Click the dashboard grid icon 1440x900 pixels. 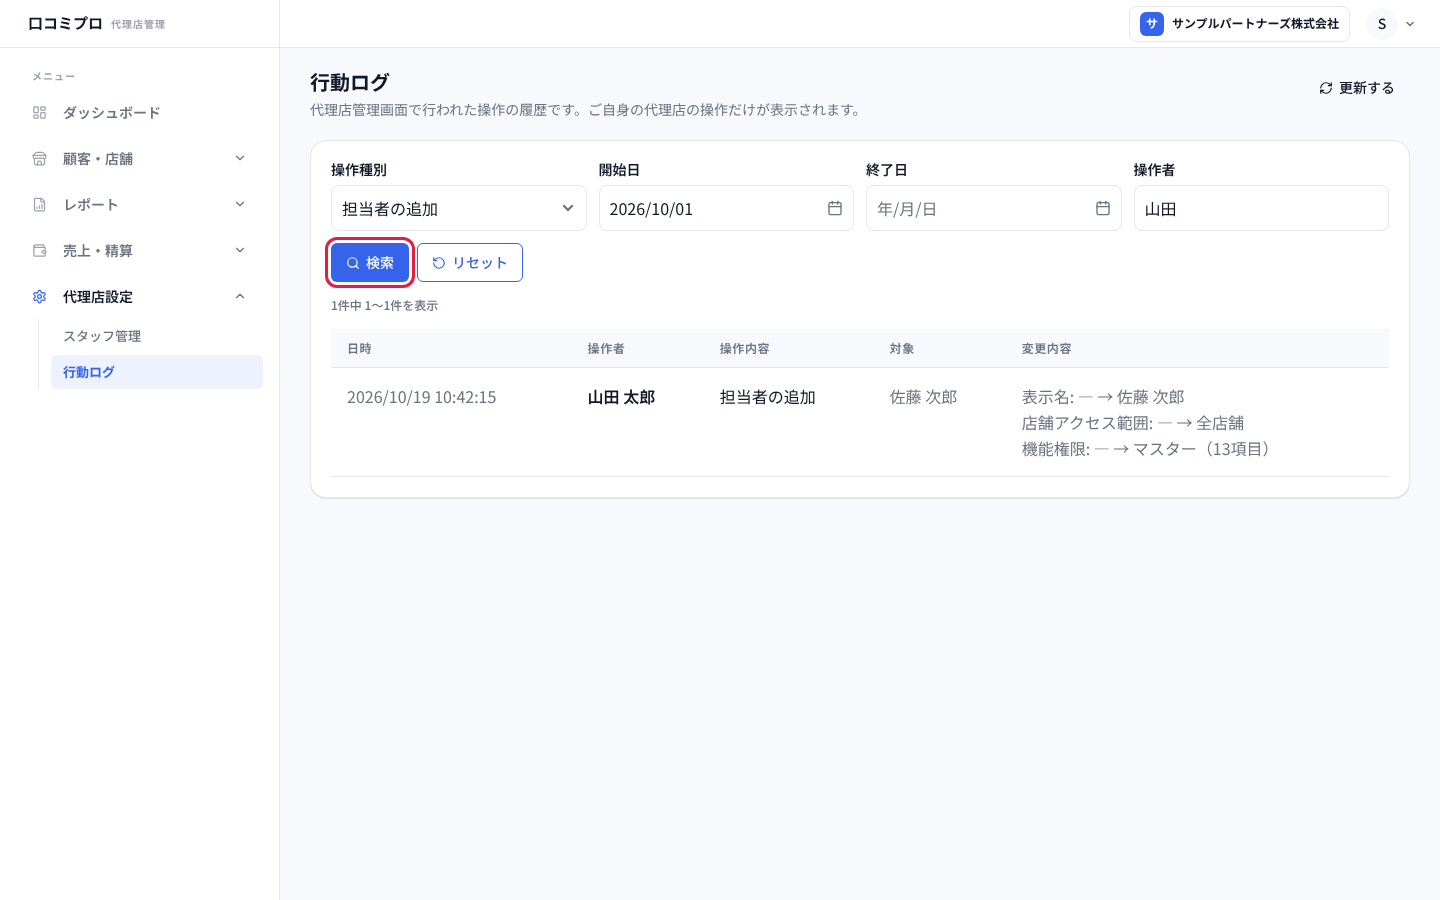(x=40, y=113)
